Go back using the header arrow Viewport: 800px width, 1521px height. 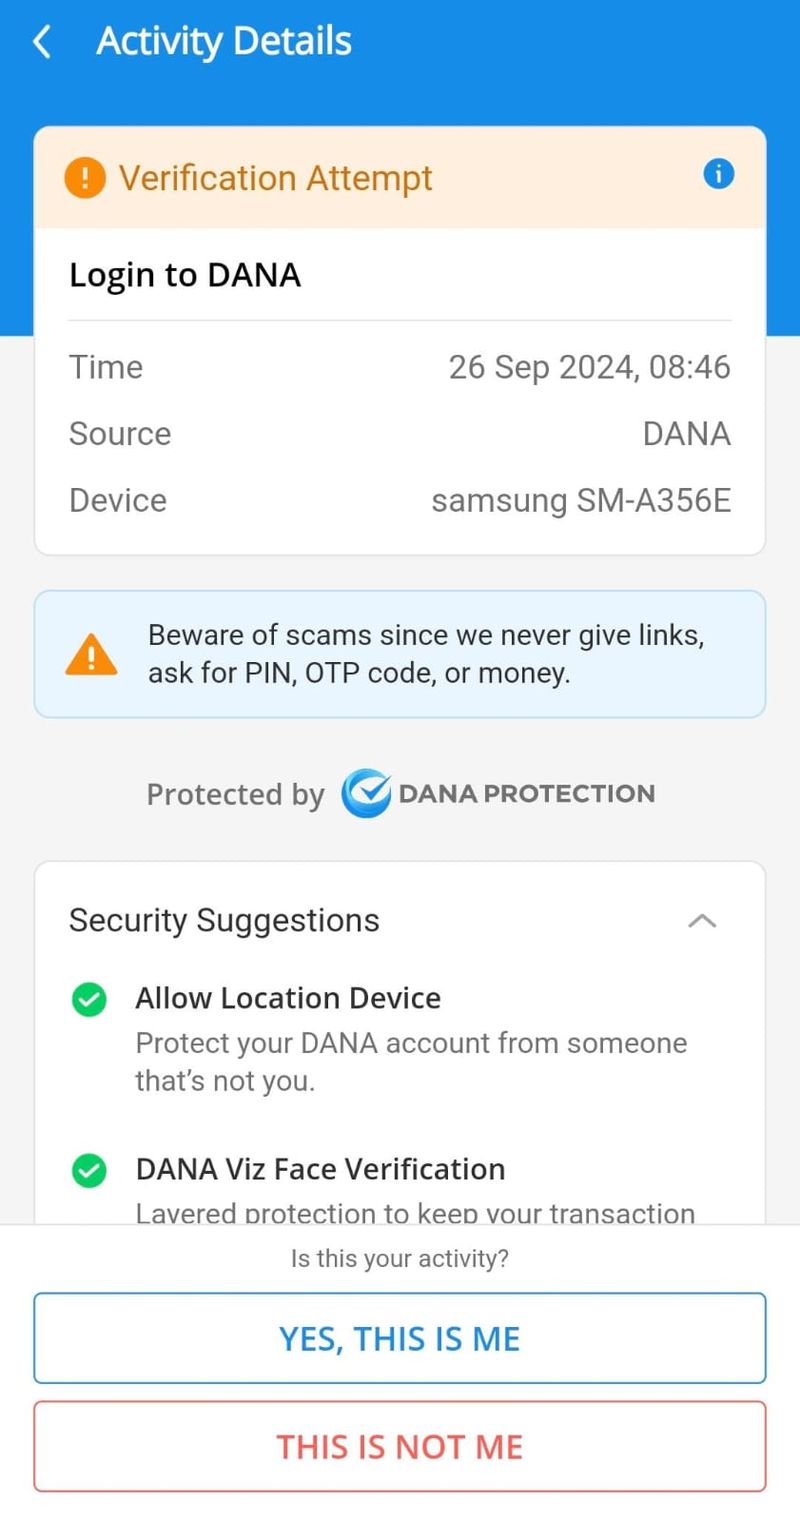pos(42,42)
